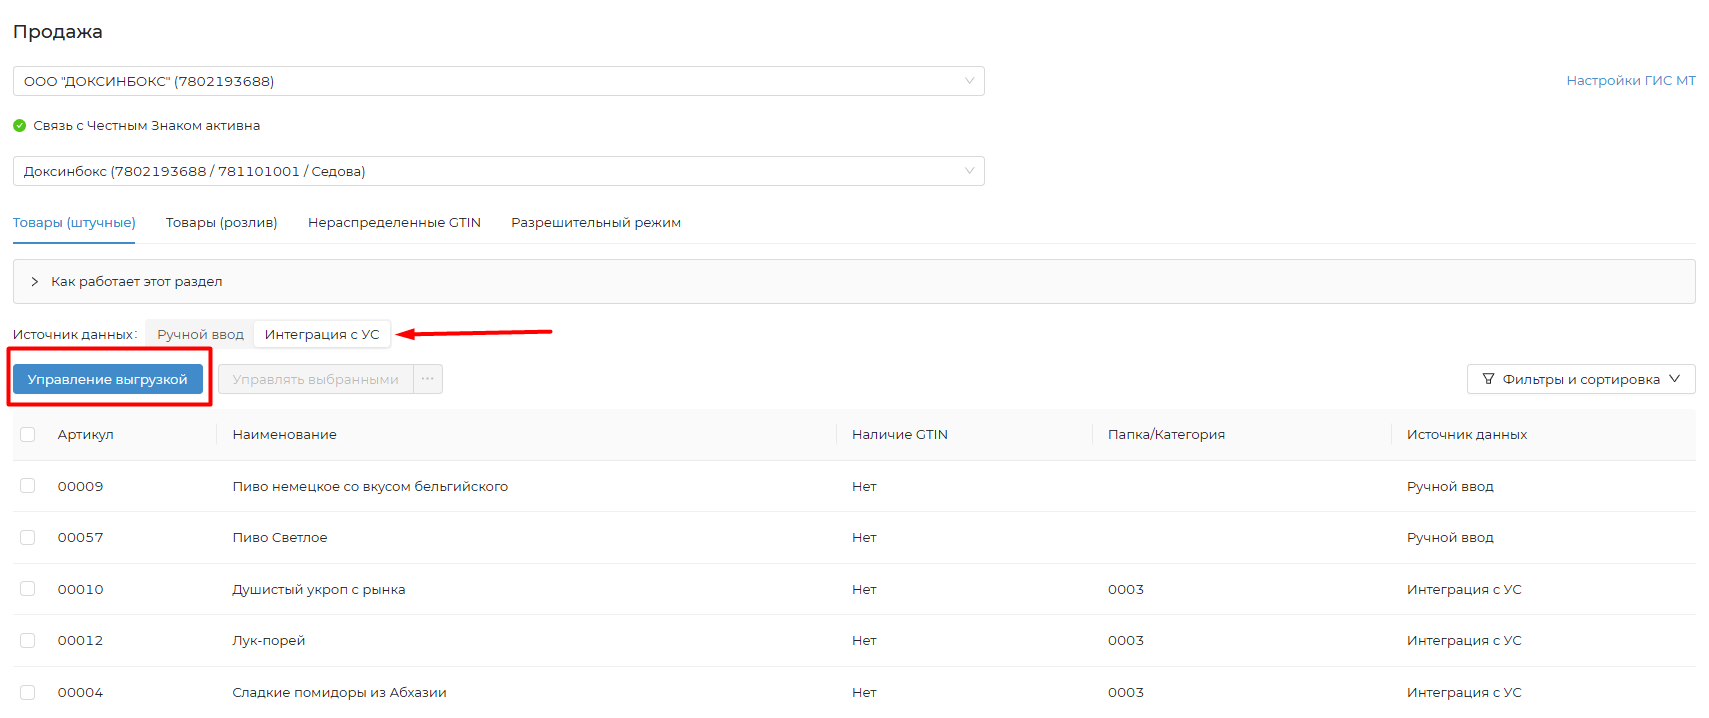Open the Доксинбокс Седова store dropdown

coord(498,171)
